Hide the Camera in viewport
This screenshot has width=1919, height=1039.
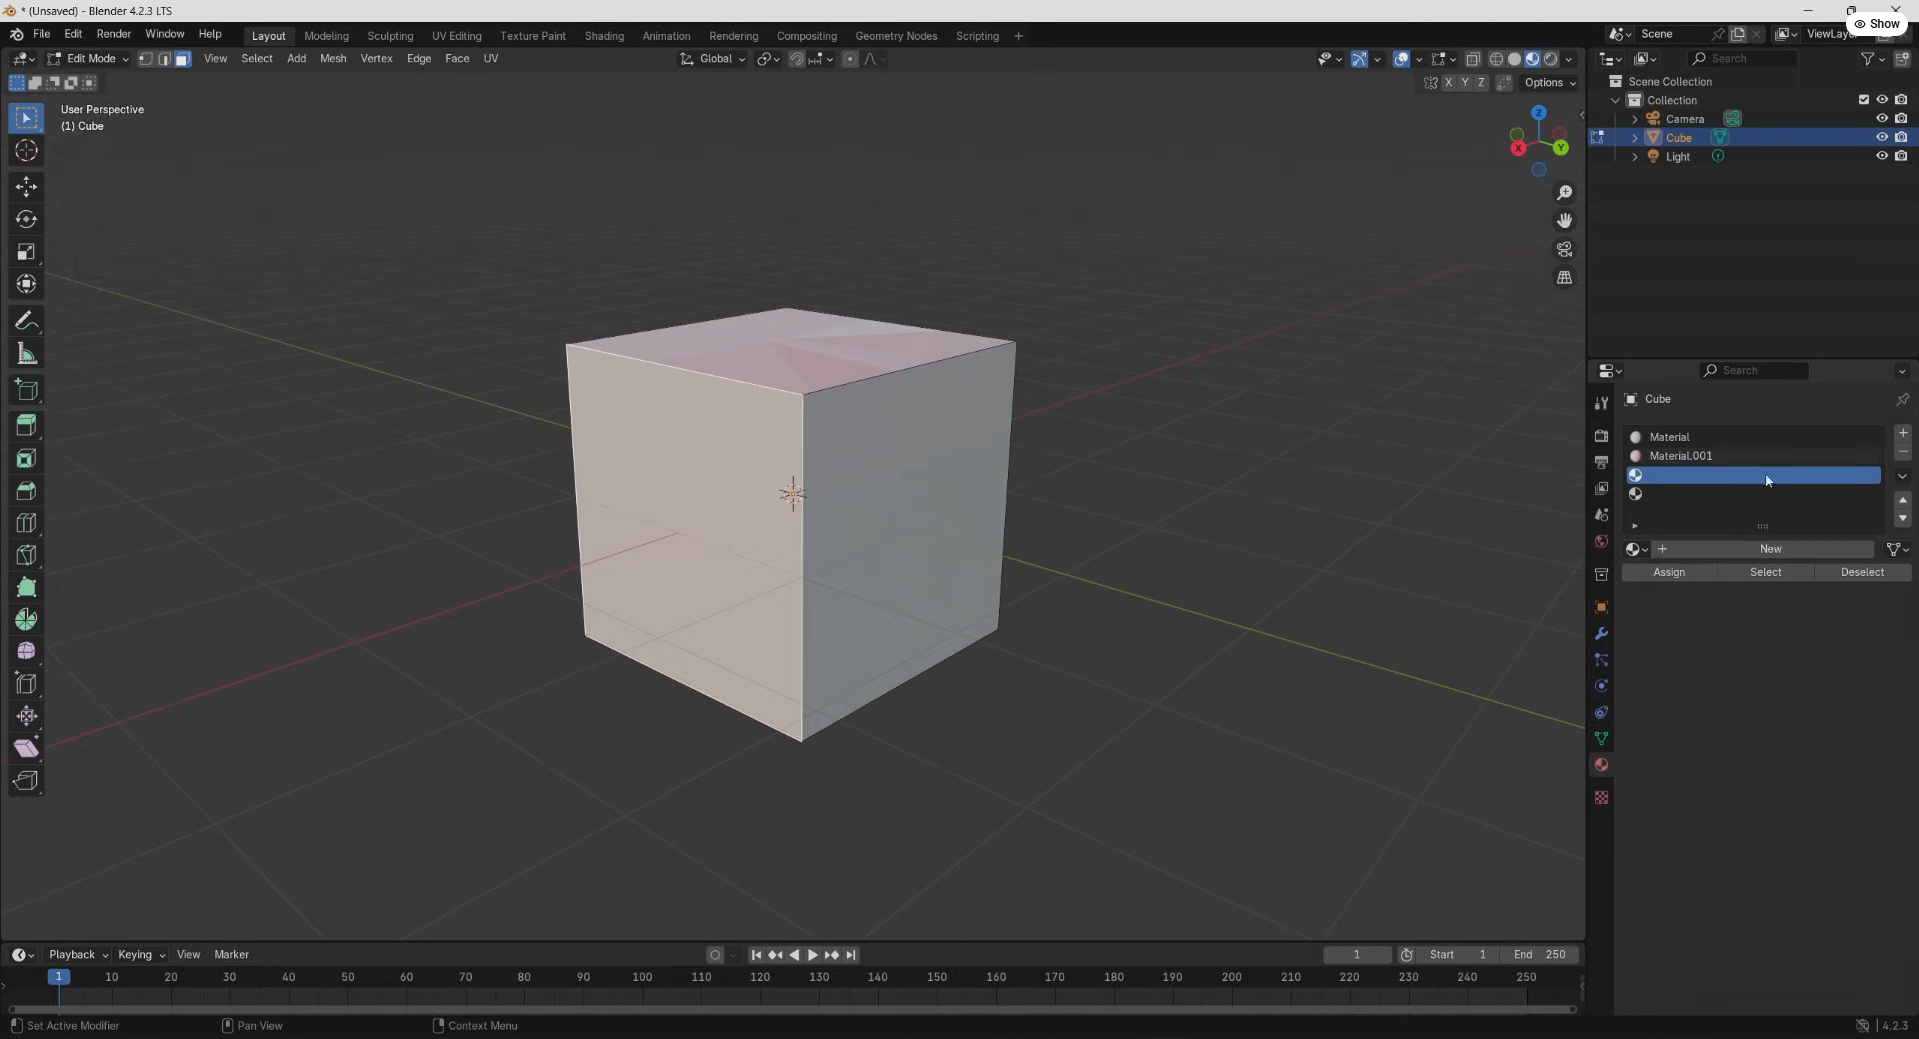1881,119
